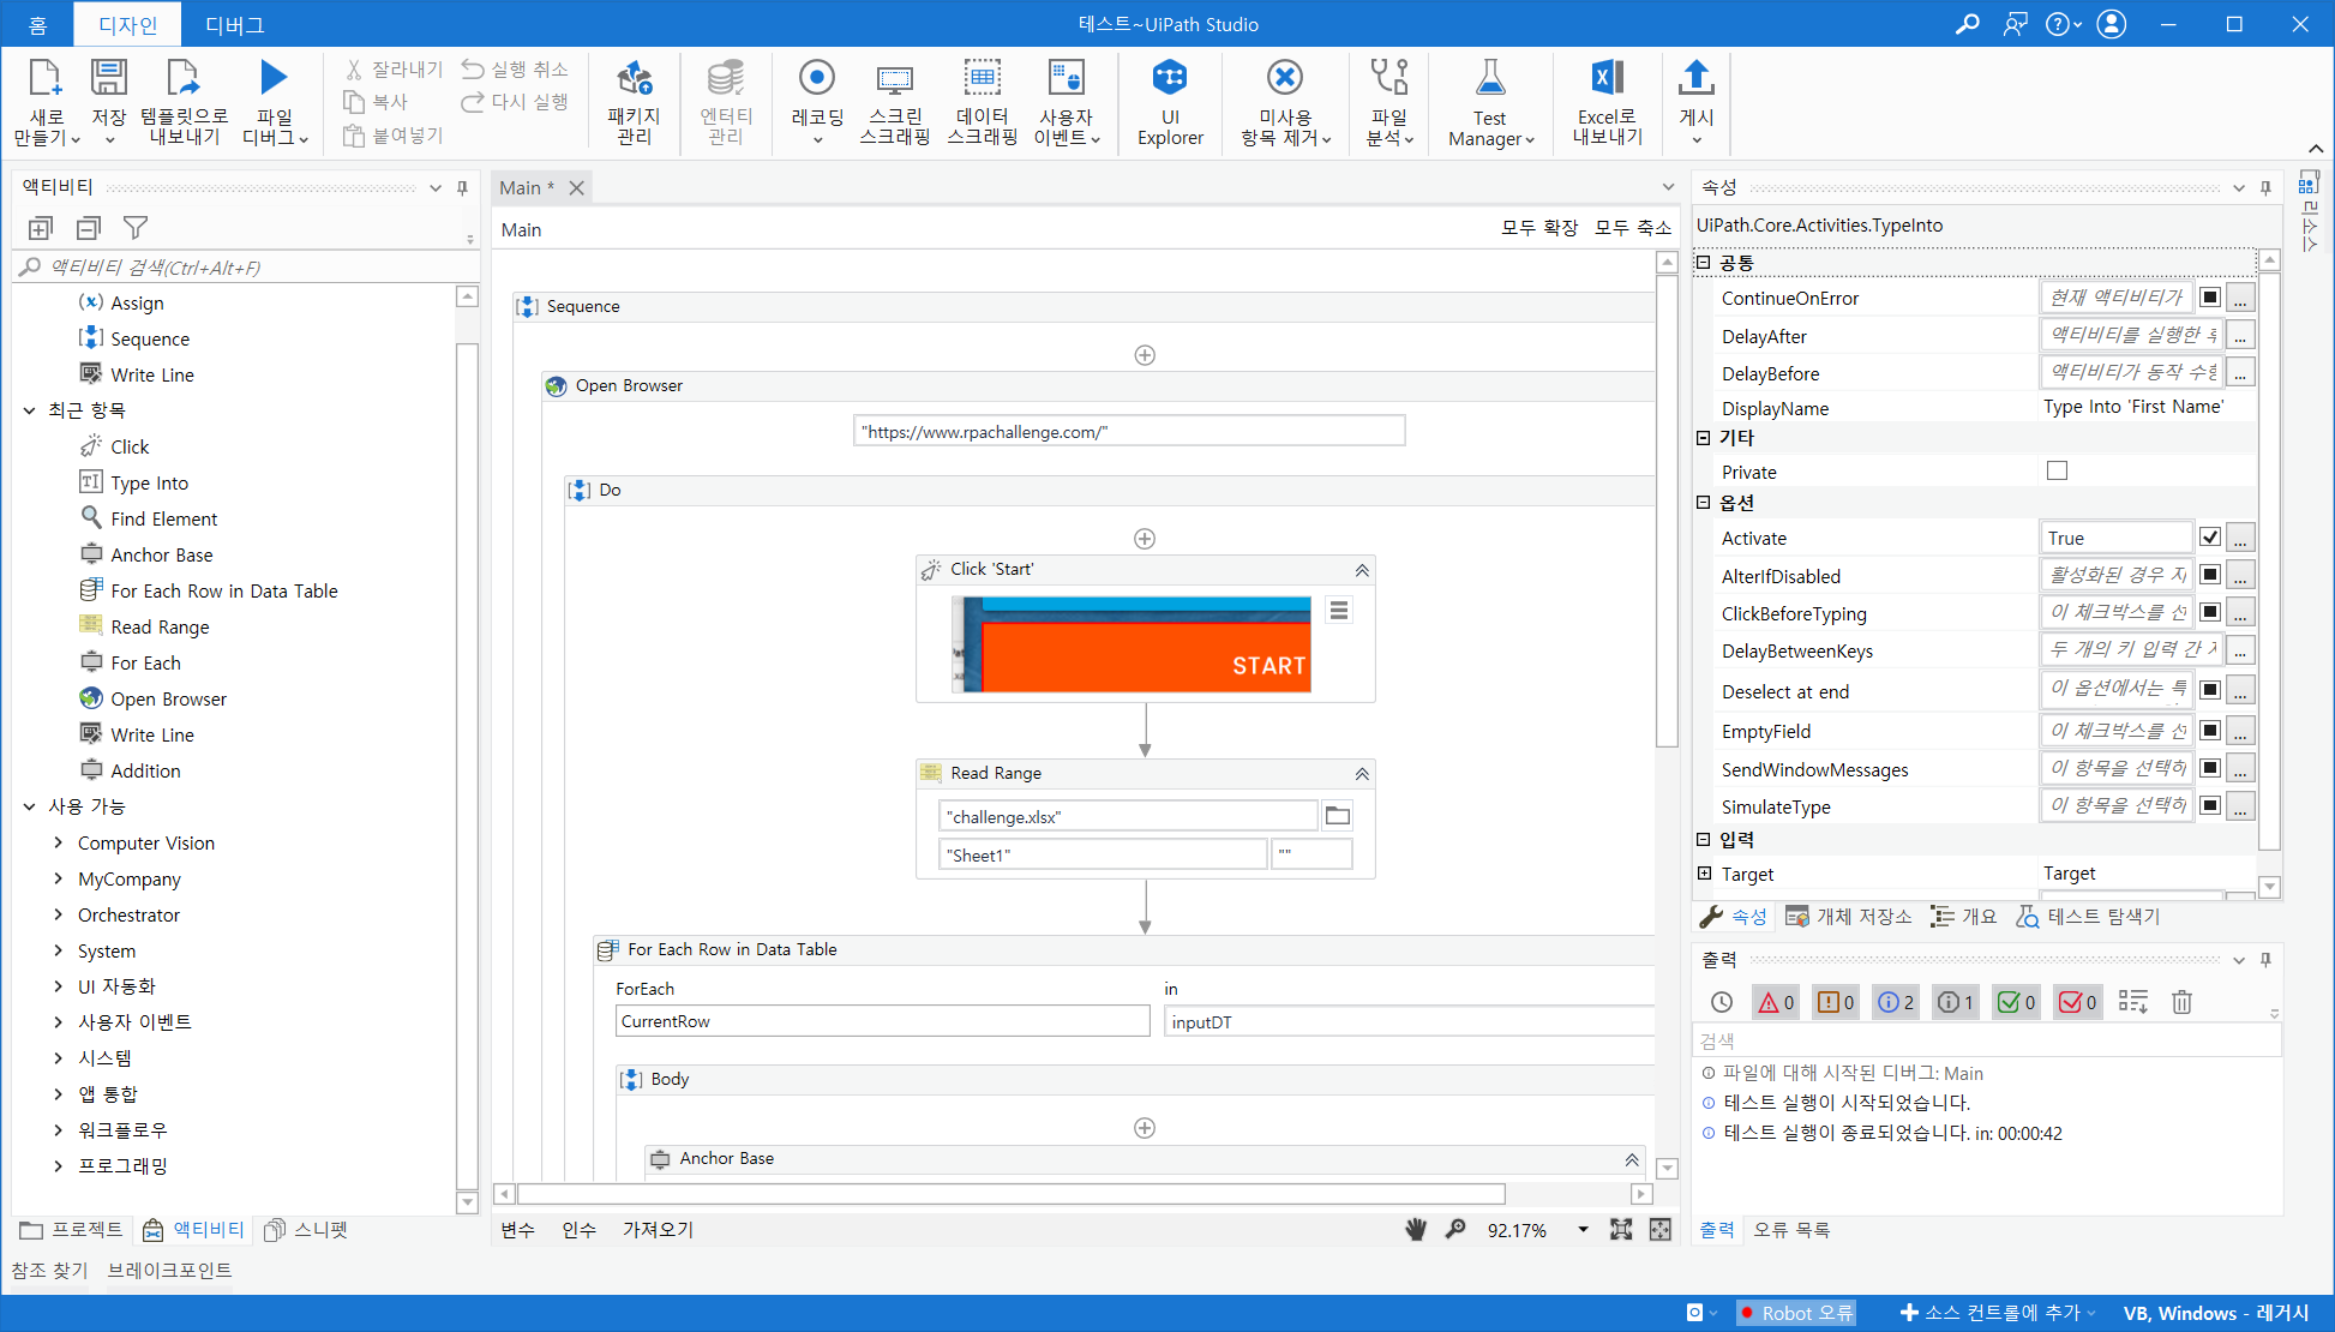Click 미사용 항목 제거 icon

coord(1285,78)
